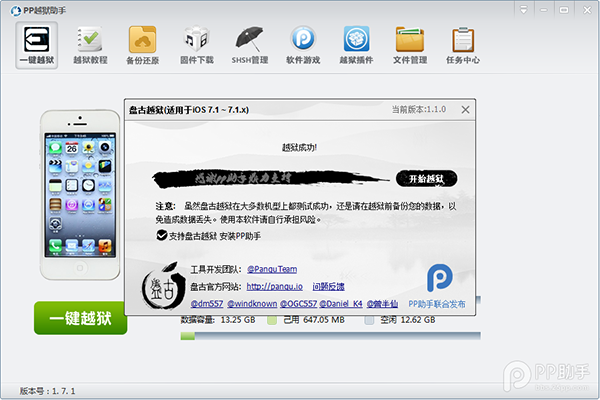Open 软件游戏 apps and games
The height and width of the screenshot is (400, 600).
(303, 45)
